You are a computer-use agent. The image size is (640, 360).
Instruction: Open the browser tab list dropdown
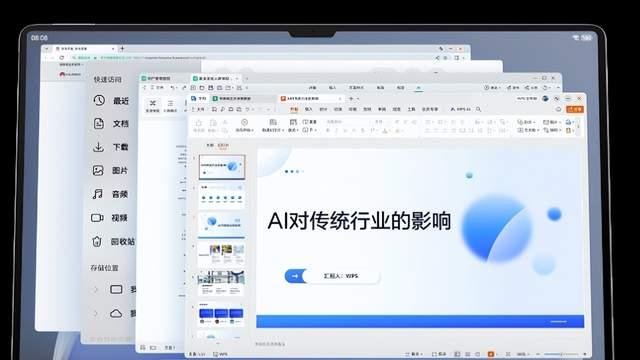coord(47,49)
